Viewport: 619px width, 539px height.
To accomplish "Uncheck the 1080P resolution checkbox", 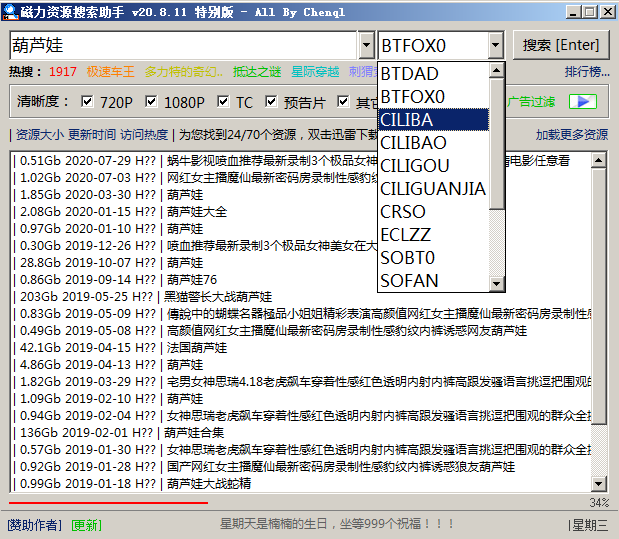I will tap(151, 102).
